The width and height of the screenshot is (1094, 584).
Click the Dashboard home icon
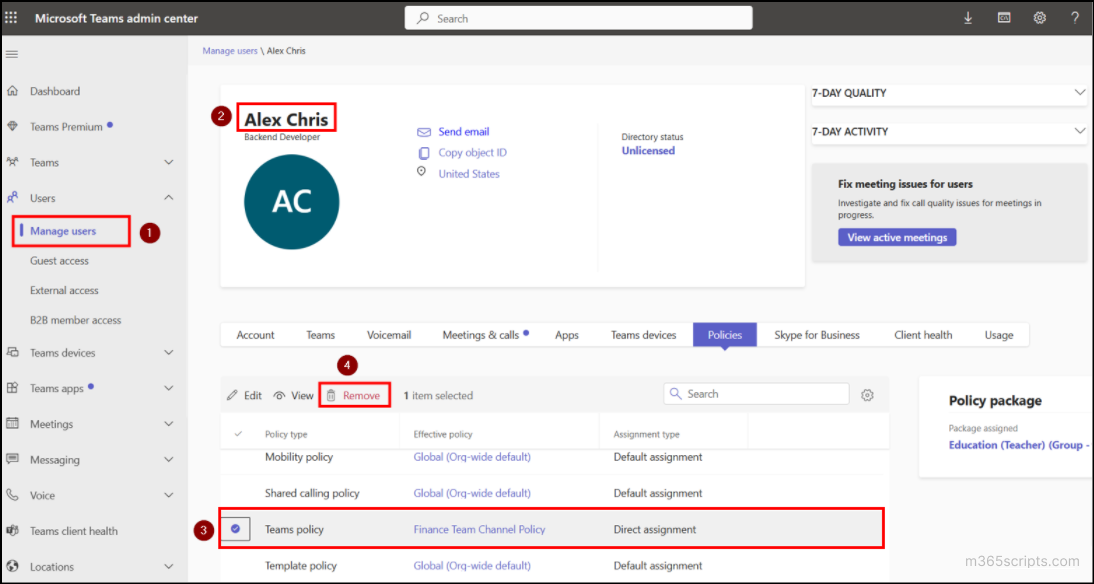(x=12, y=91)
